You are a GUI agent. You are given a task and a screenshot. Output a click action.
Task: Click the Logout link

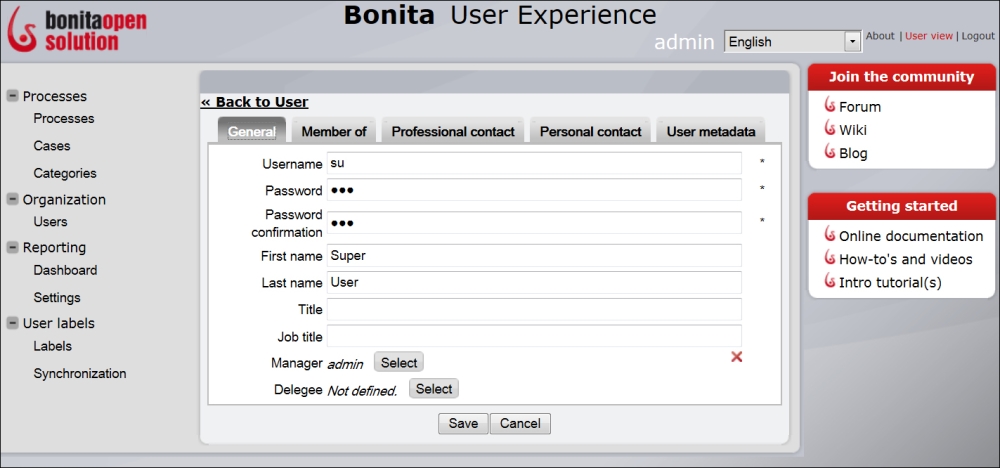tap(978, 36)
